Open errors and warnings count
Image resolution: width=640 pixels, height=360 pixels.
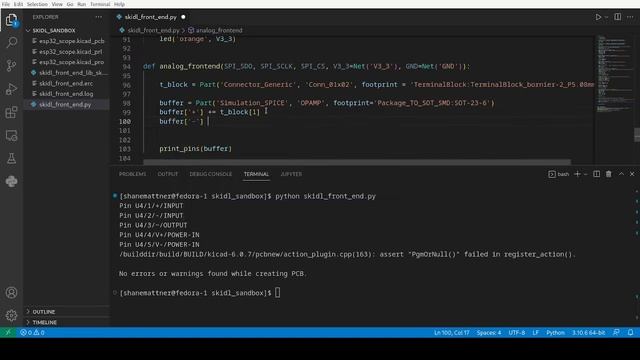coord(32,332)
